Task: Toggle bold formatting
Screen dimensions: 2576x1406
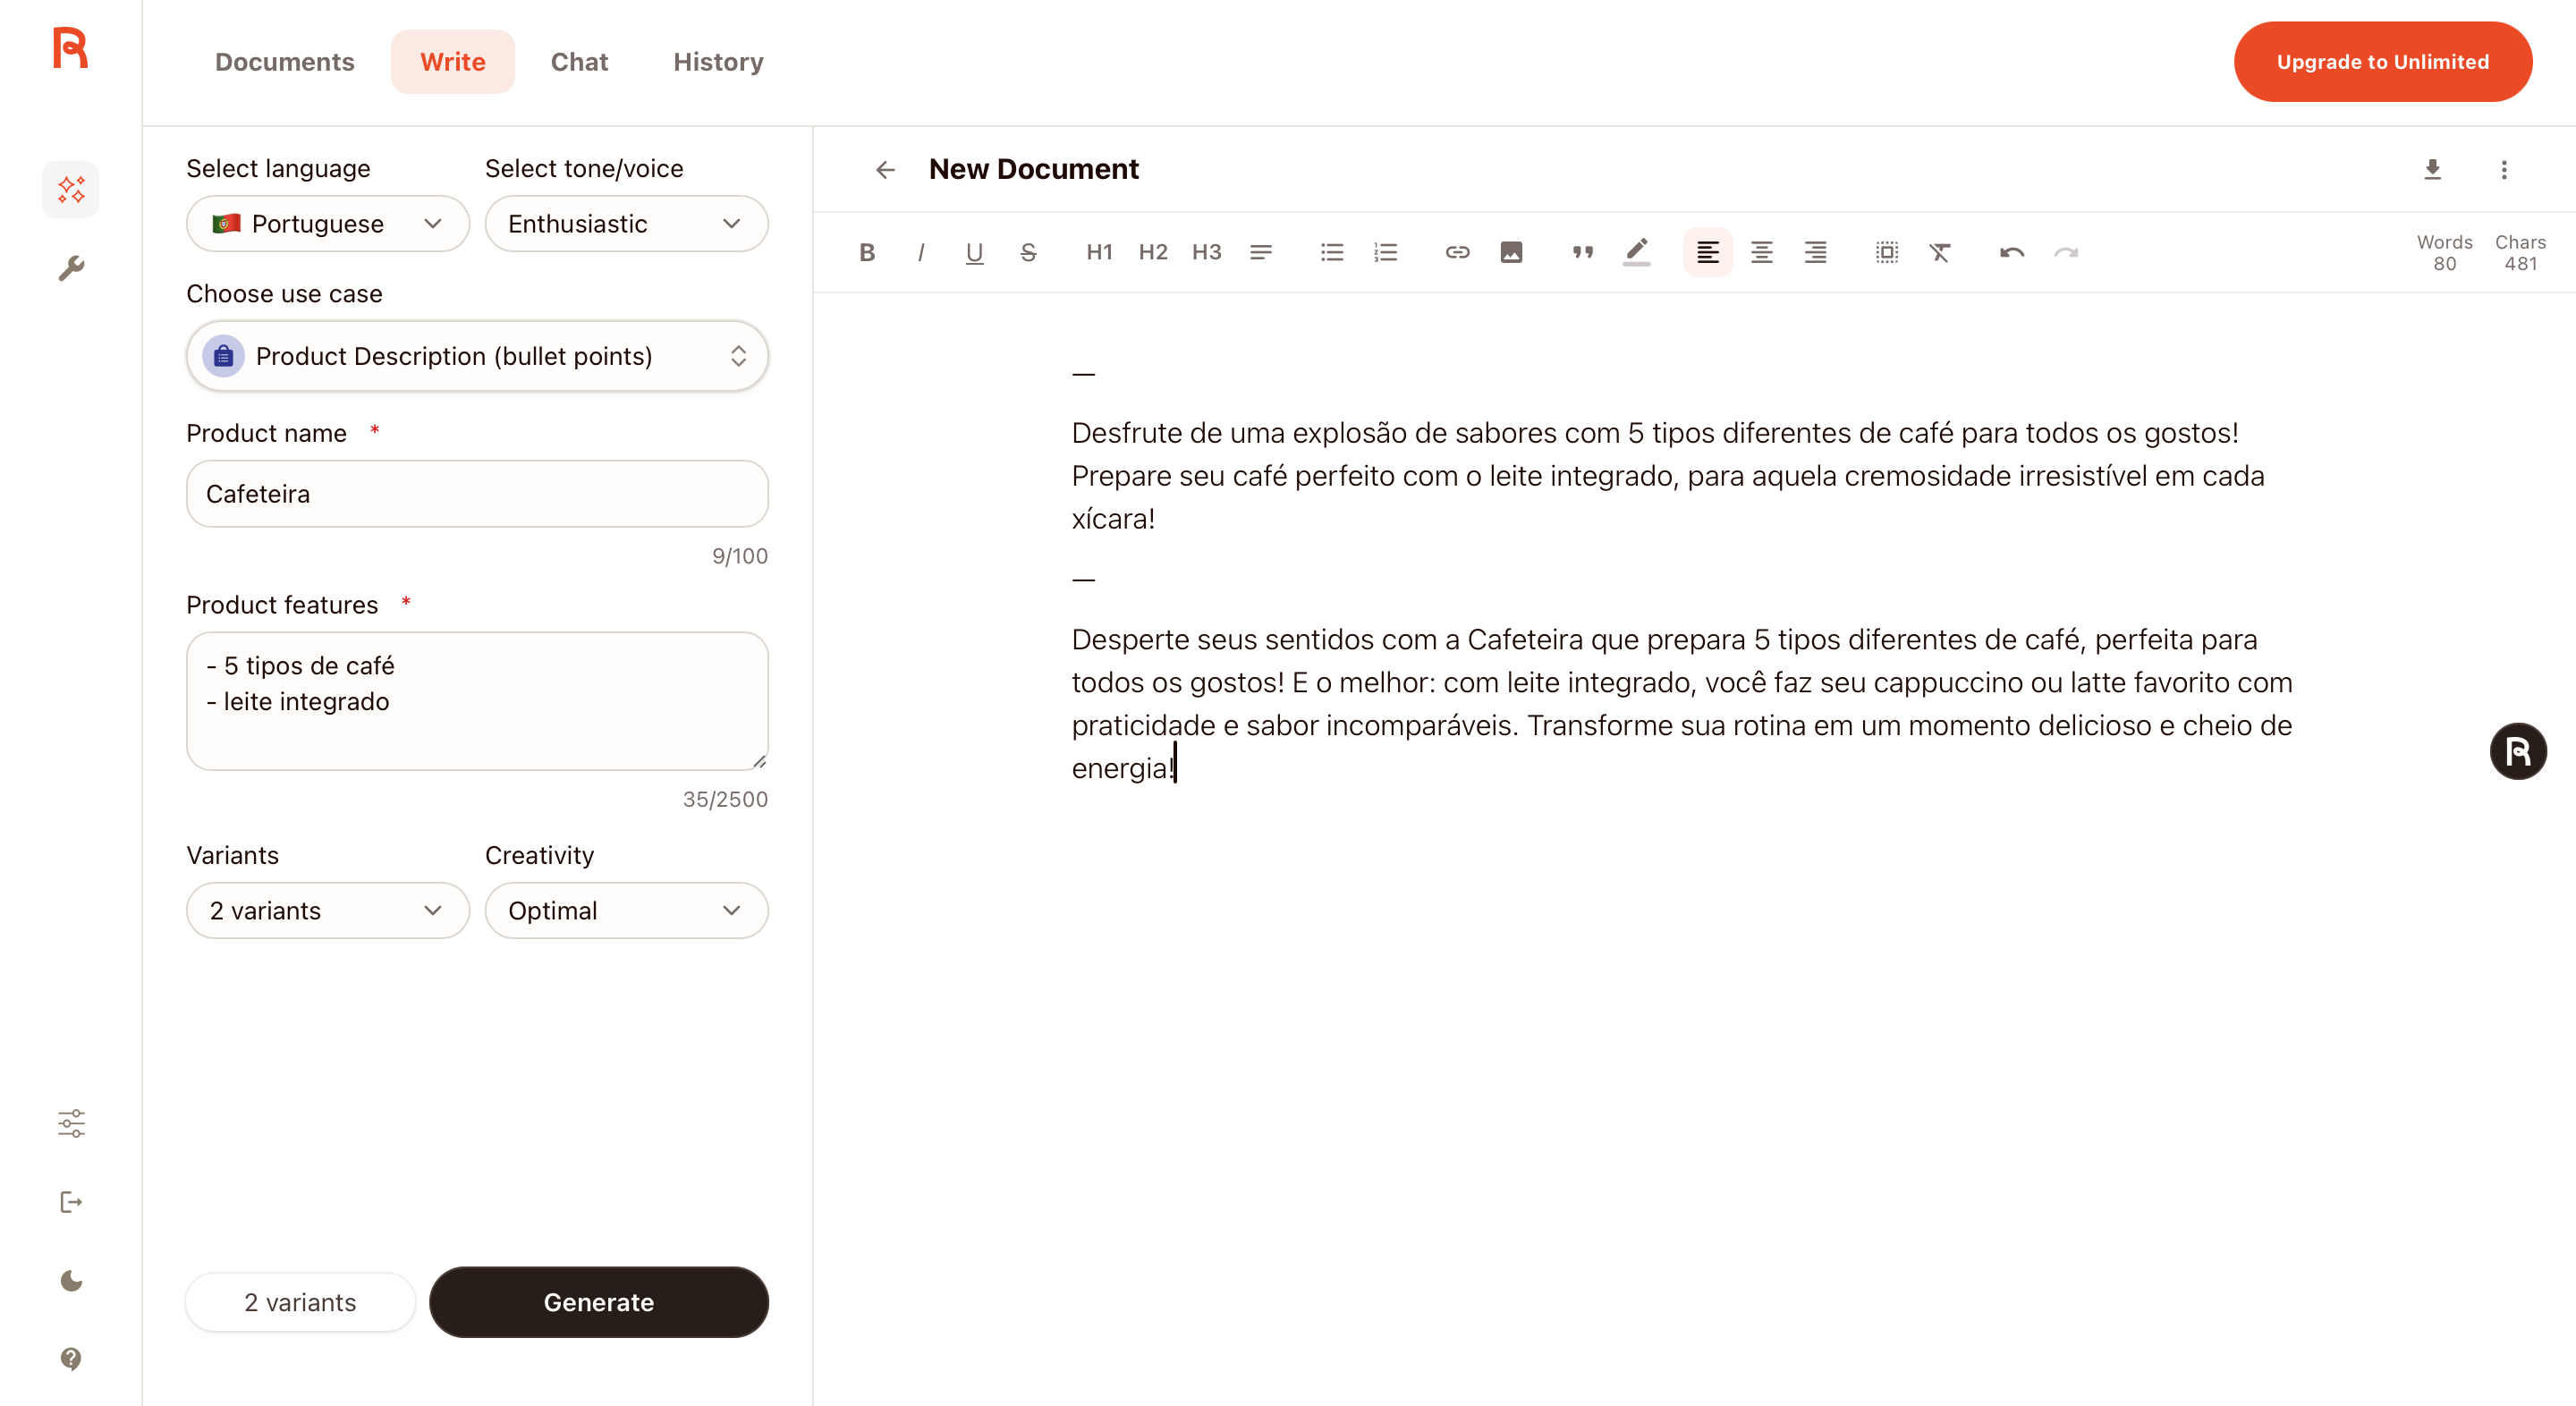Action: click(867, 253)
